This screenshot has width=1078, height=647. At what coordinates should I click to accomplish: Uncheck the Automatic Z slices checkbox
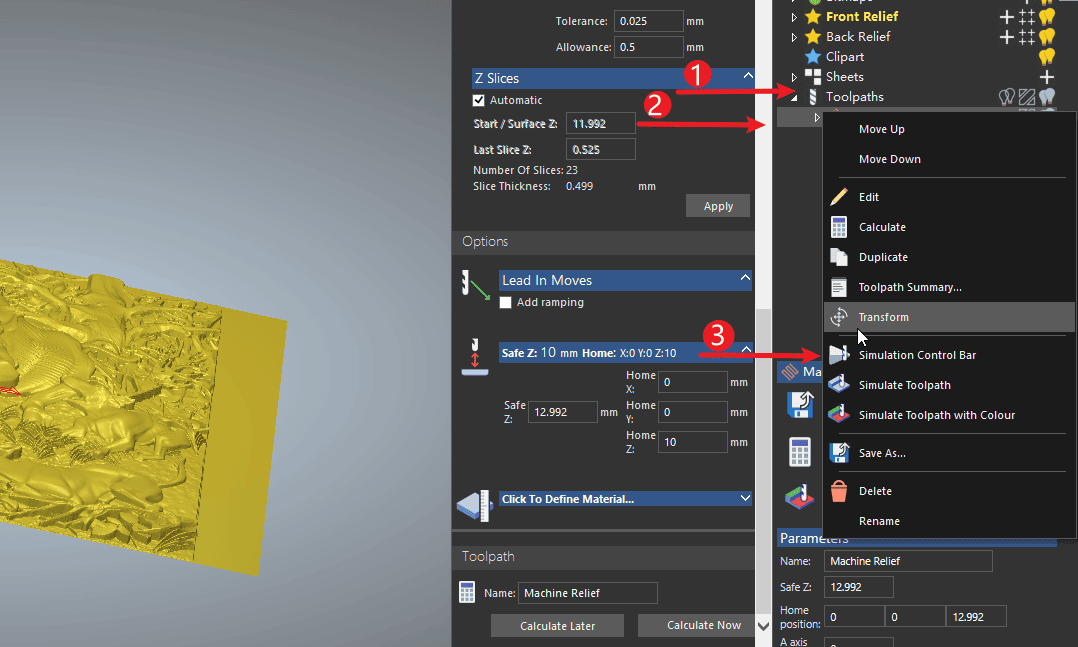click(479, 100)
